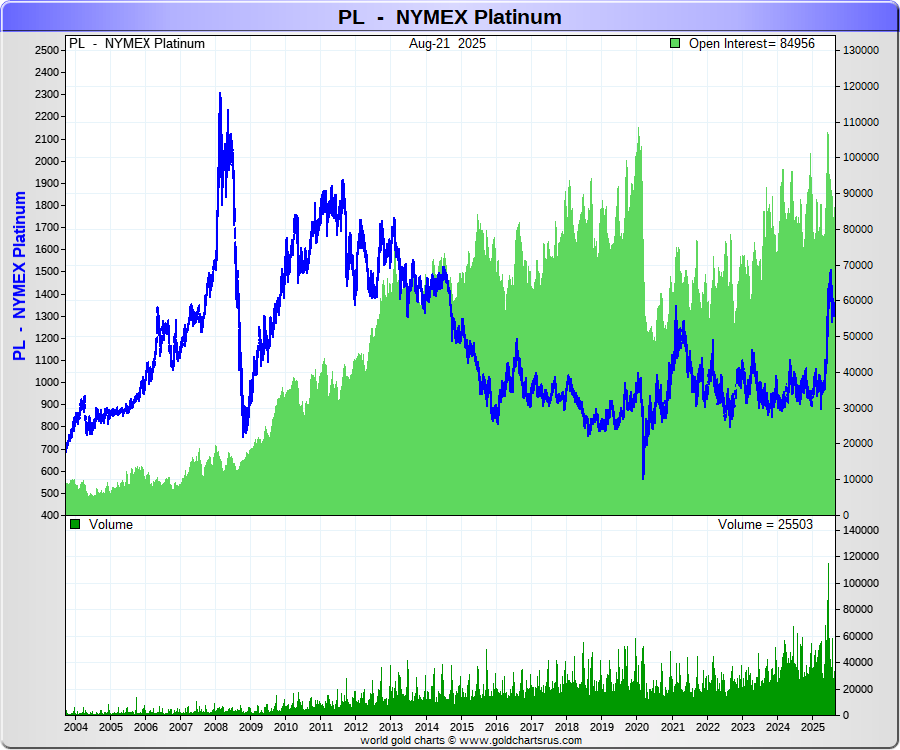This screenshot has height=750, width=900.
Task: Click the 2016 year label on the x-axis
Action: [496, 727]
